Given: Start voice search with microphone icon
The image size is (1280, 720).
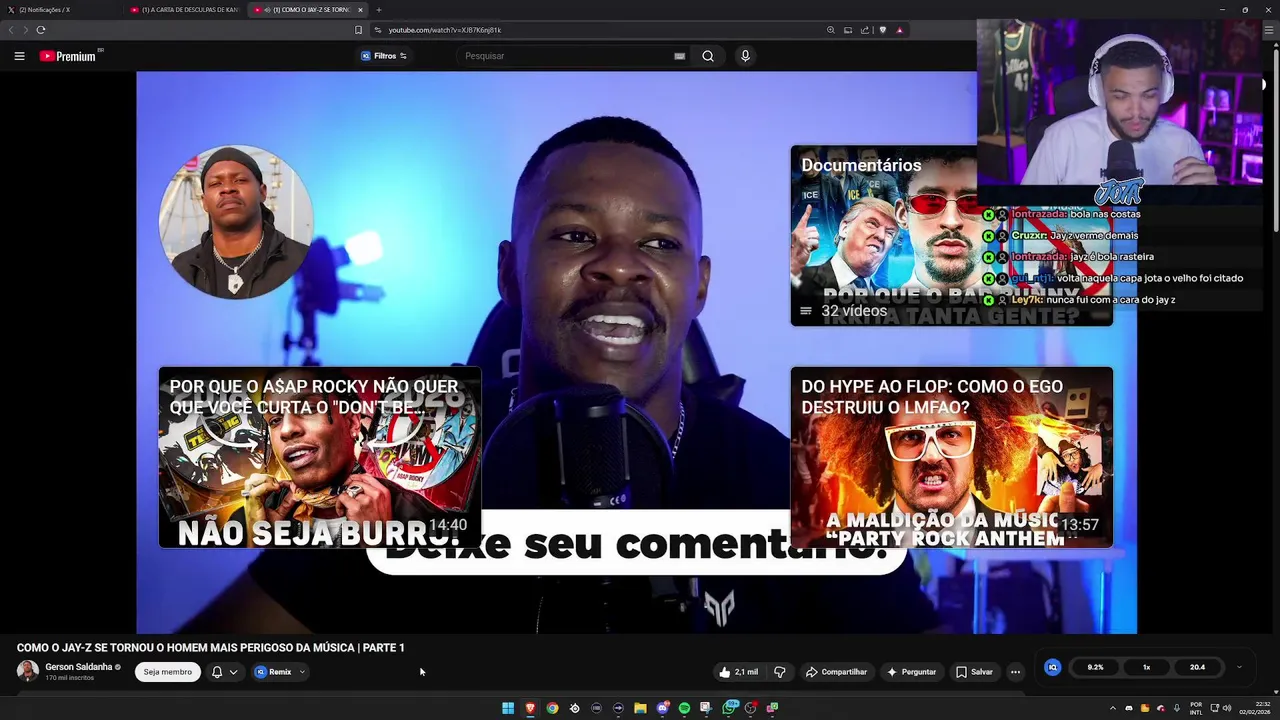Looking at the screenshot, I should click(745, 56).
